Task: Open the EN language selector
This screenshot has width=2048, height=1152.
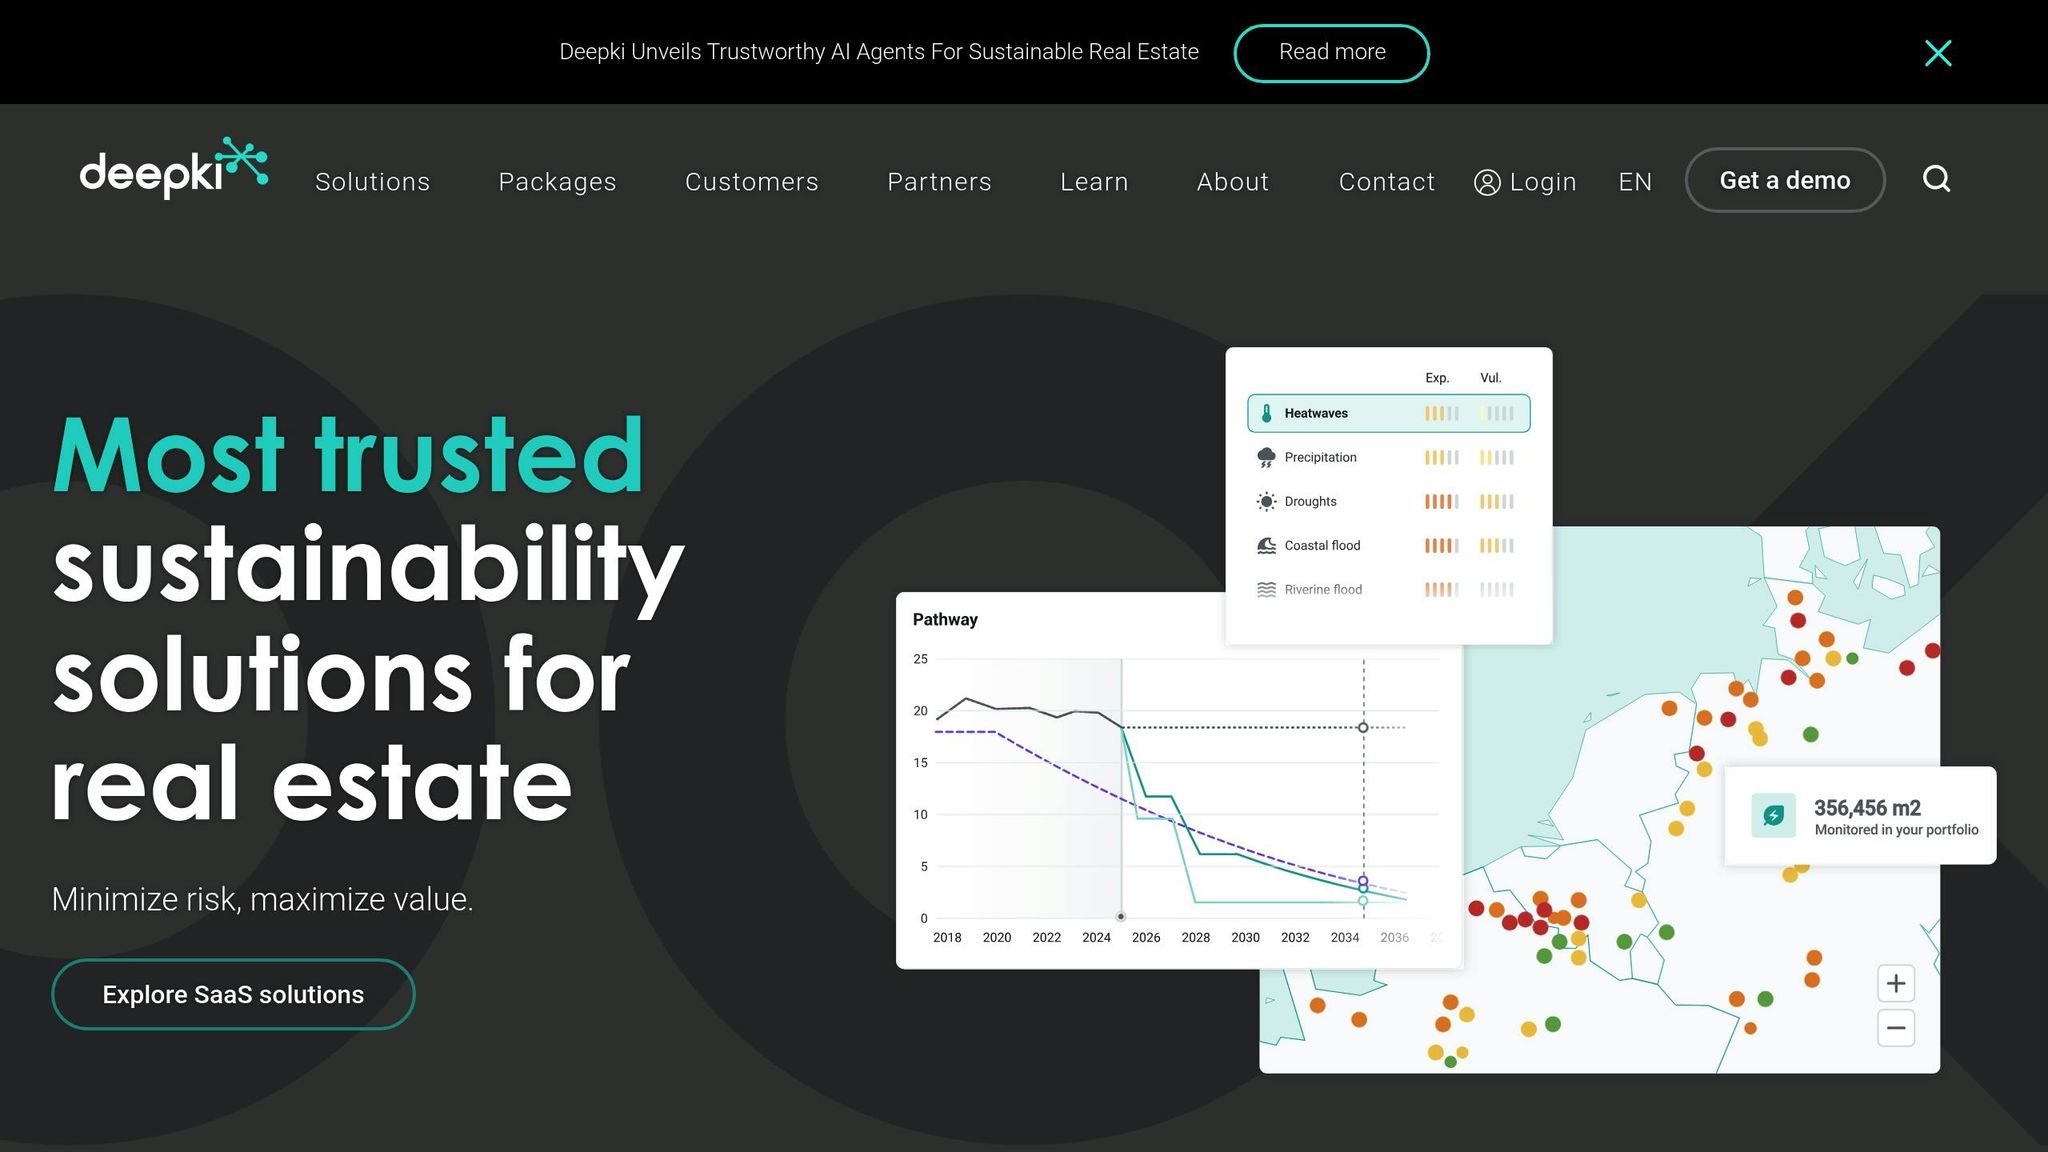Action: (x=1635, y=182)
